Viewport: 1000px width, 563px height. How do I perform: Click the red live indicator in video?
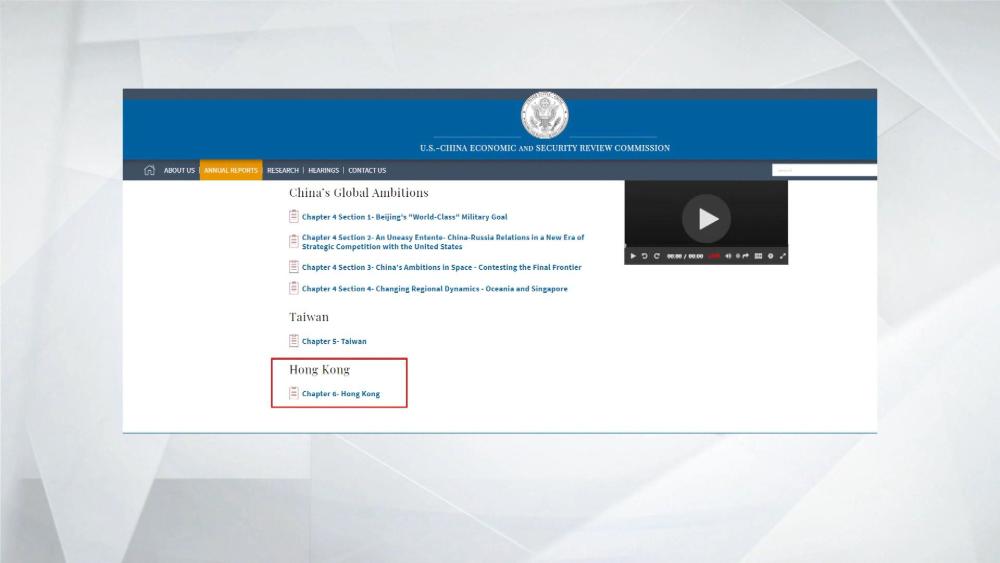[714, 256]
